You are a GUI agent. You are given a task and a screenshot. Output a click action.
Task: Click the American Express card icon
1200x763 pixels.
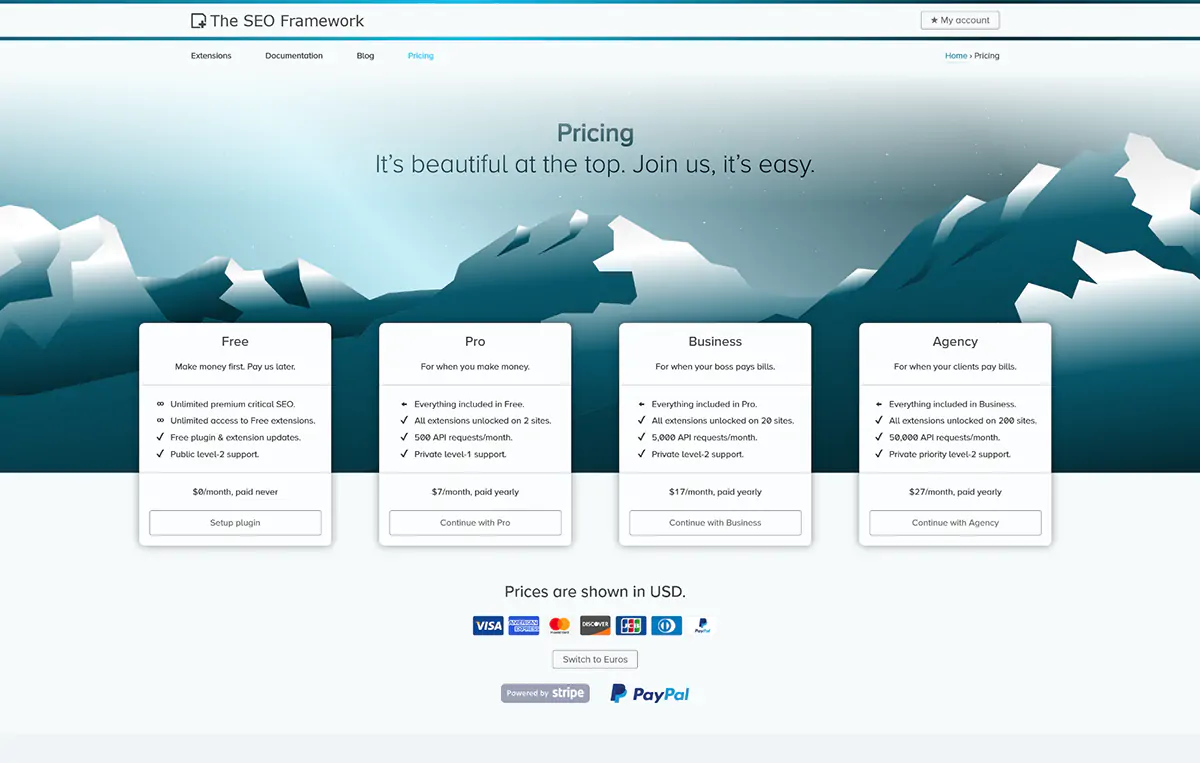(x=523, y=626)
